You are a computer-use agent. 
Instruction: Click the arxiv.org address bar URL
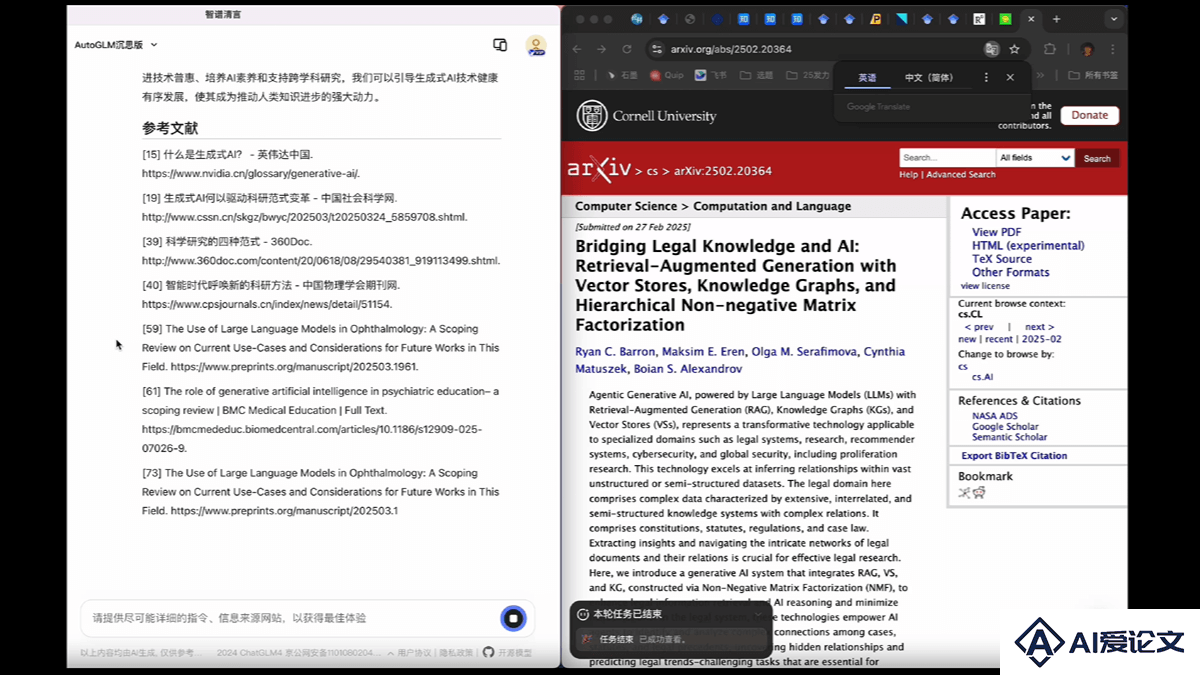click(x=730, y=49)
